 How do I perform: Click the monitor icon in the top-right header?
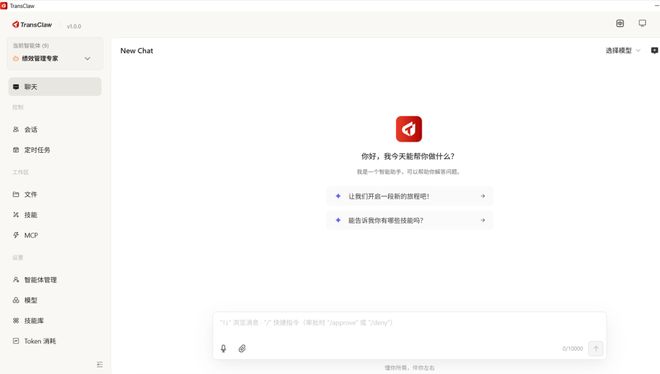click(642, 23)
